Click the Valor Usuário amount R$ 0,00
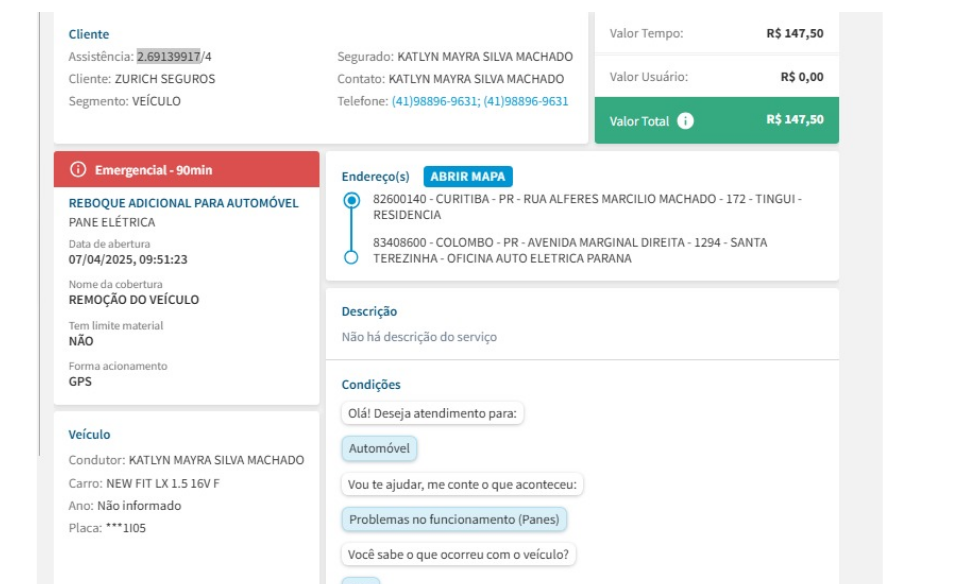The height and width of the screenshot is (584, 977). (802, 77)
